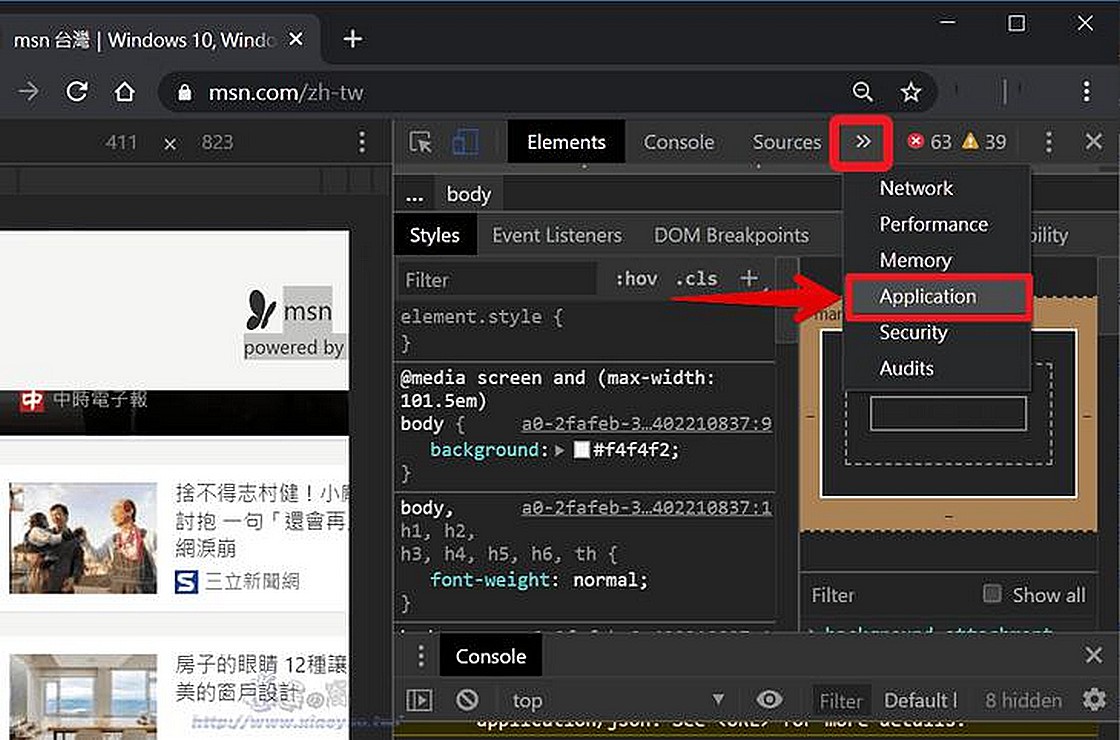Edit the viewport width value 411
The width and height of the screenshot is (1120, 740).
tap(120, 142)
